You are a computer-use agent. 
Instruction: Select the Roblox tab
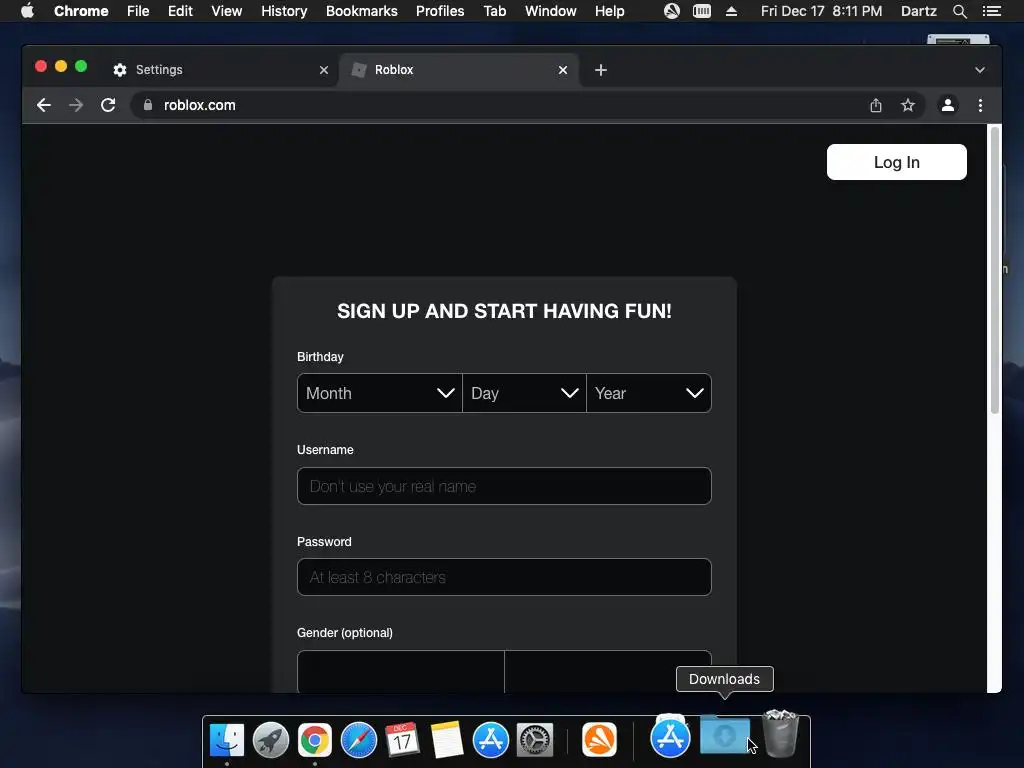click(x=459, y=70)
